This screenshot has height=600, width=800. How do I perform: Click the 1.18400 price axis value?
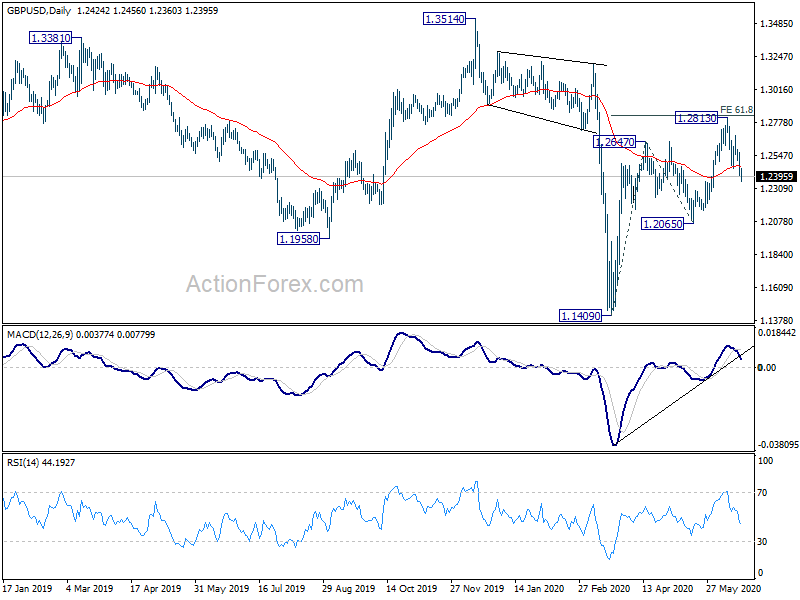pyautogui.click(x=777, y=255)
